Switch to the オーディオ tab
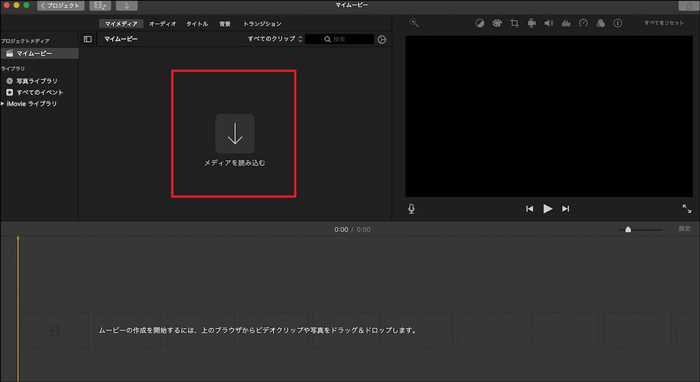 (x=162, y=24)
